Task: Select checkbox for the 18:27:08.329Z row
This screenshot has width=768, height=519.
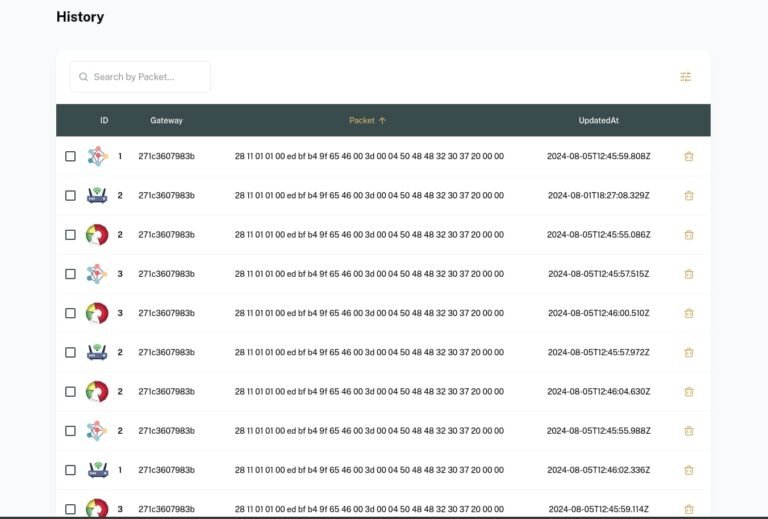Action: (x=70, y=195)
